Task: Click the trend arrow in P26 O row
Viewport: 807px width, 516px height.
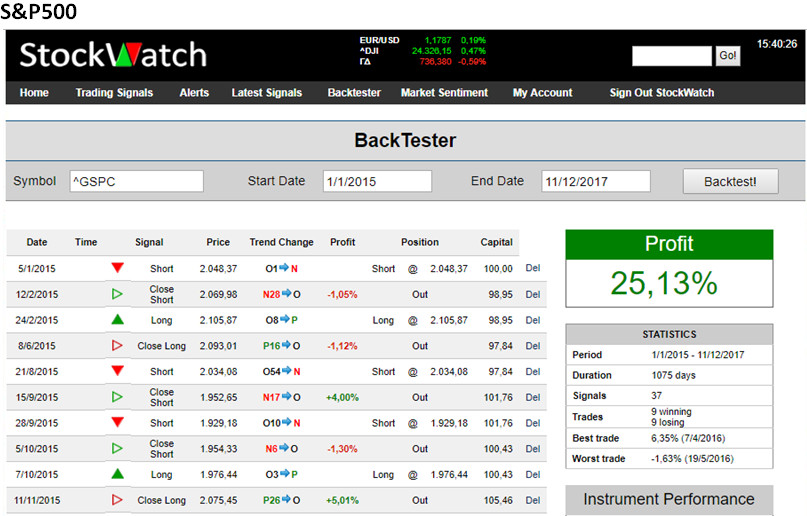Action: point(285,500)
